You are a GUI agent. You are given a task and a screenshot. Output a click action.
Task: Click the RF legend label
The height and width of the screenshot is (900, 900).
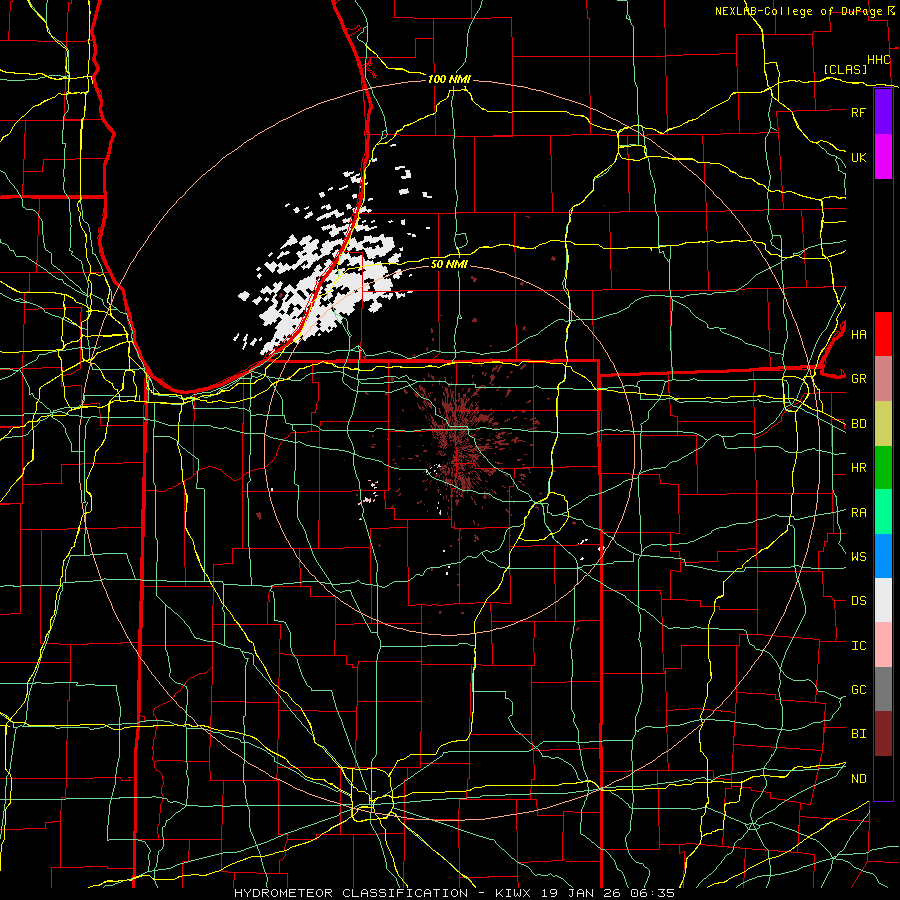859,112
